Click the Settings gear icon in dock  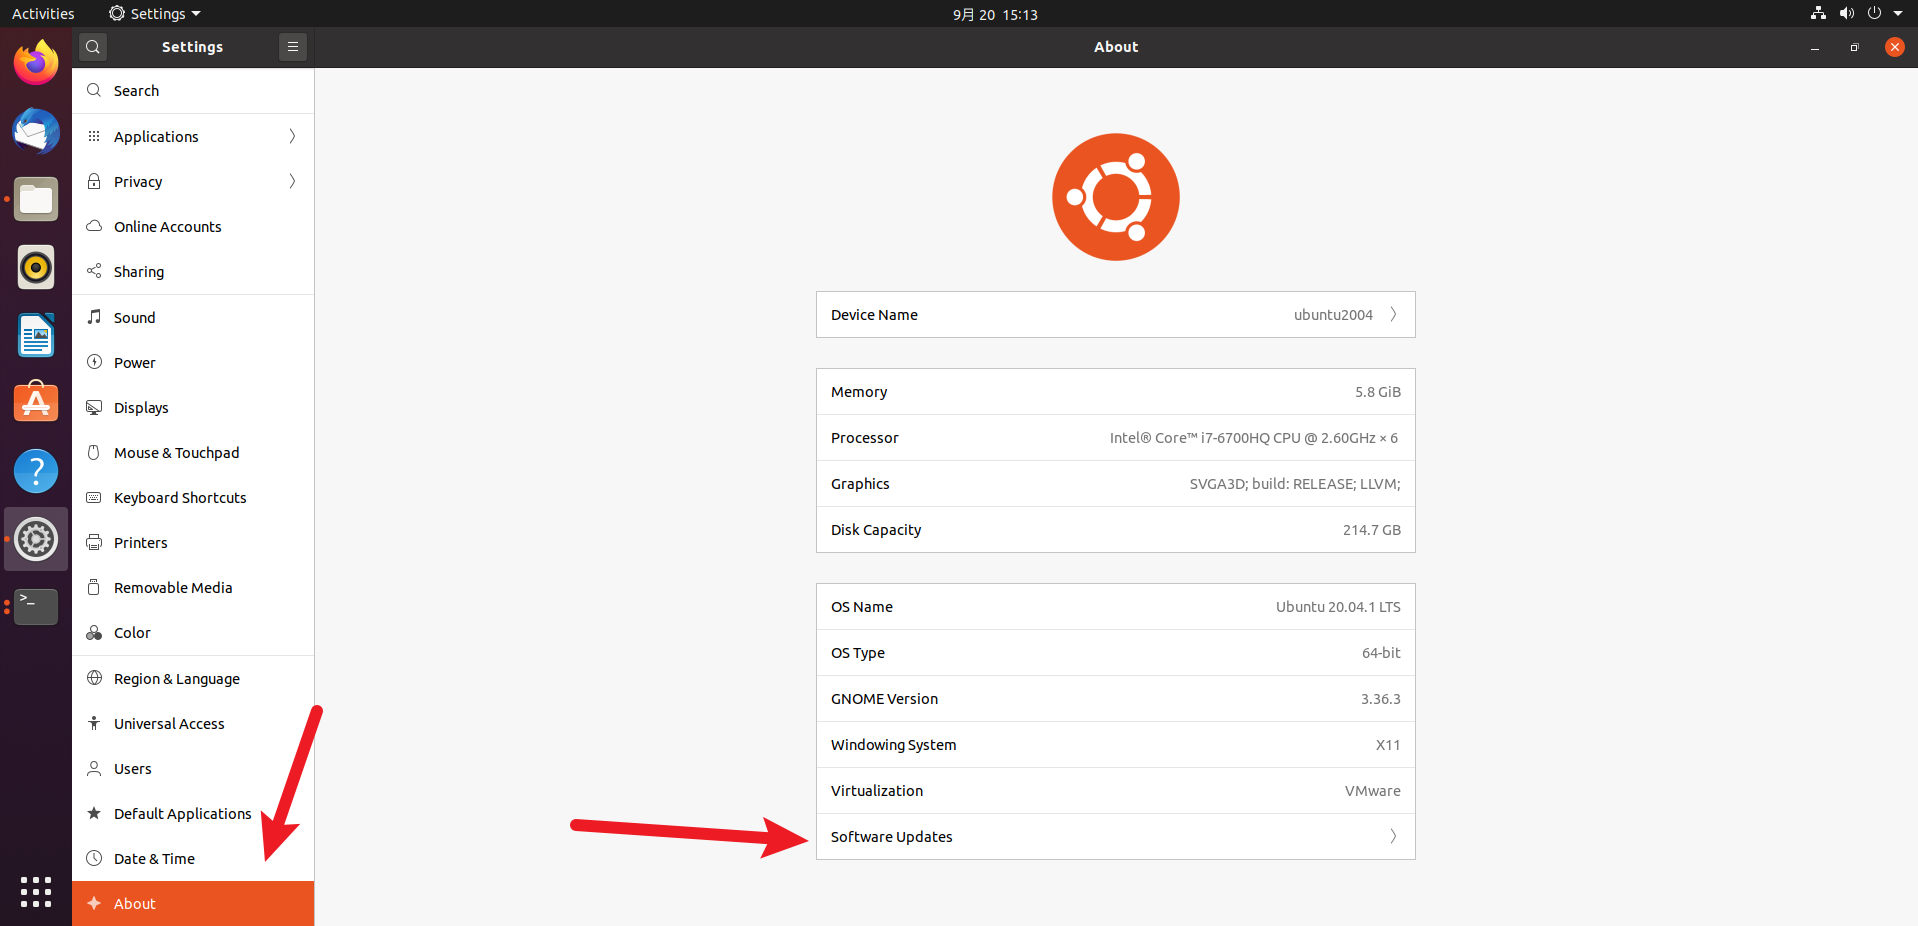pos(36,539)
